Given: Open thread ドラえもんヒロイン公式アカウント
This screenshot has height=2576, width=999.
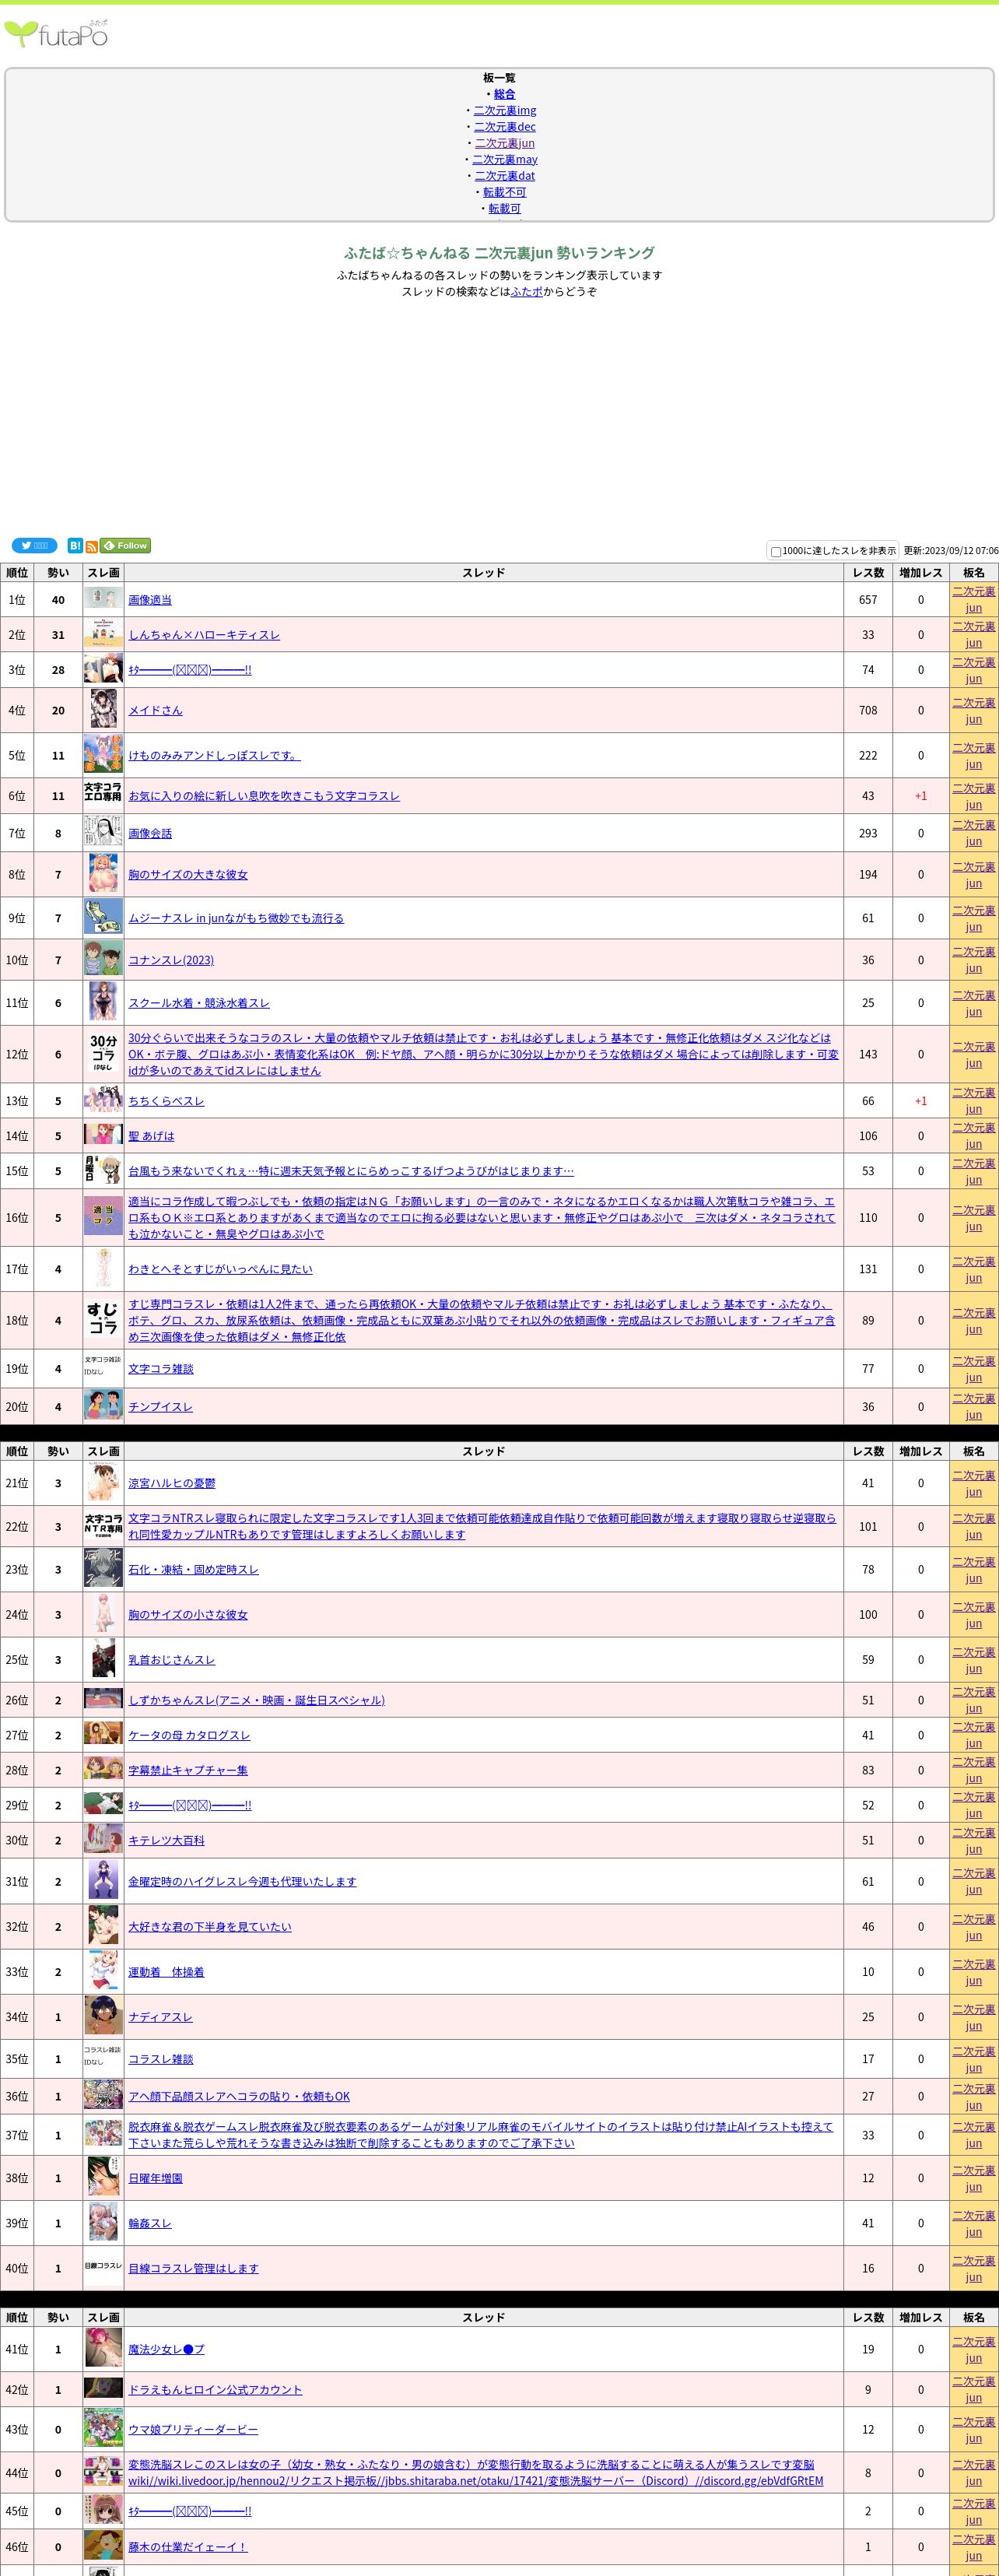Looking at the screenshot, I should (215, 2390).
